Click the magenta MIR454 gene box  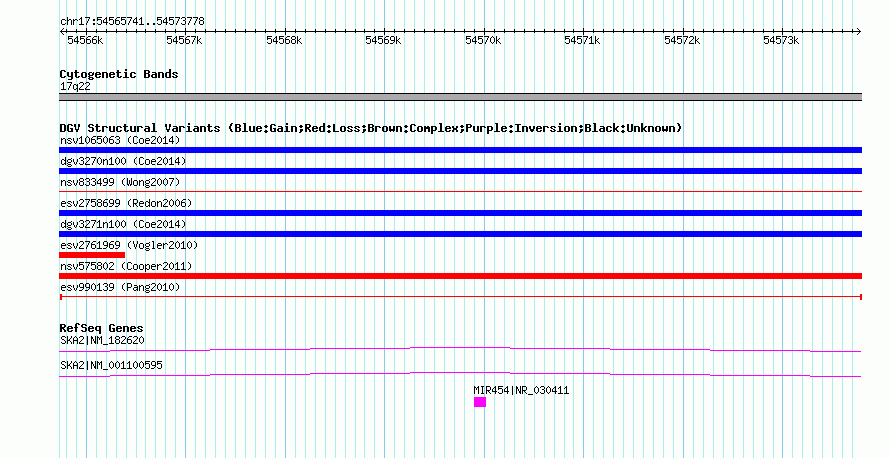click(x=480, y=402)
